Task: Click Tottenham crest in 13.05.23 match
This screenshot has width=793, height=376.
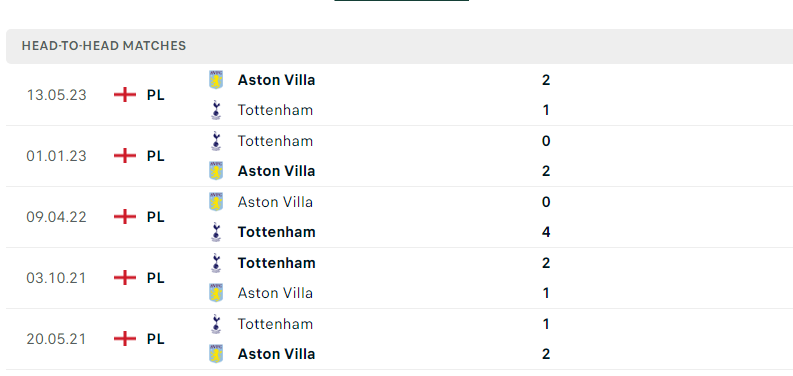Action: pos(216,110)
